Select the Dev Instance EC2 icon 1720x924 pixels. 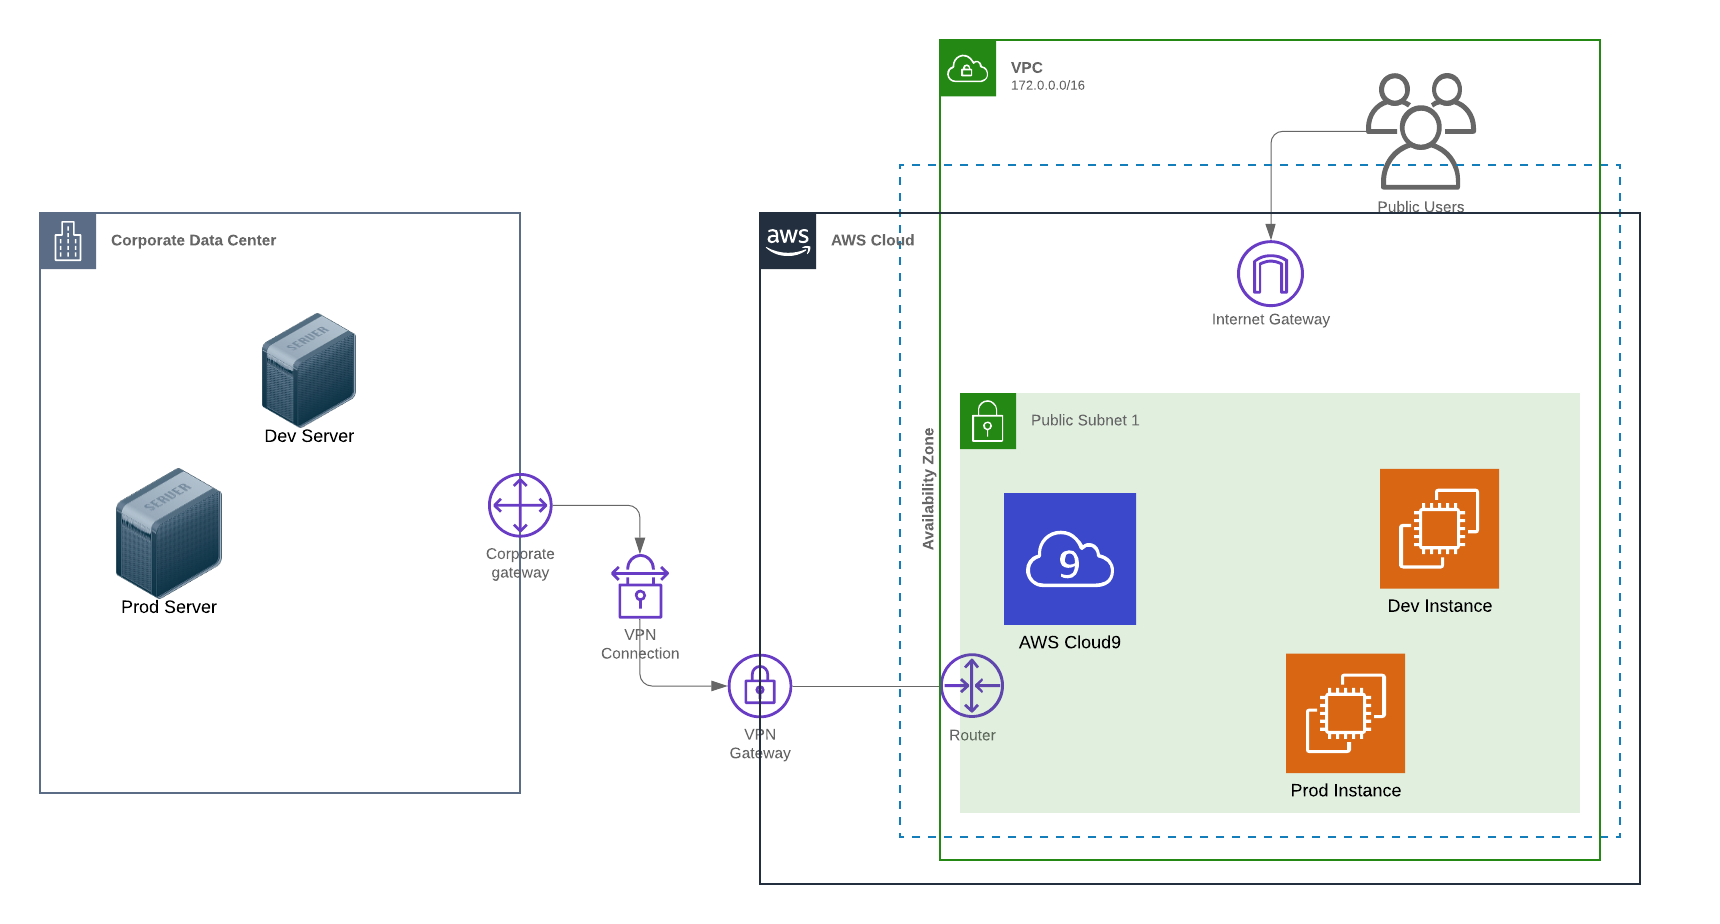(x=1439, y=529)
